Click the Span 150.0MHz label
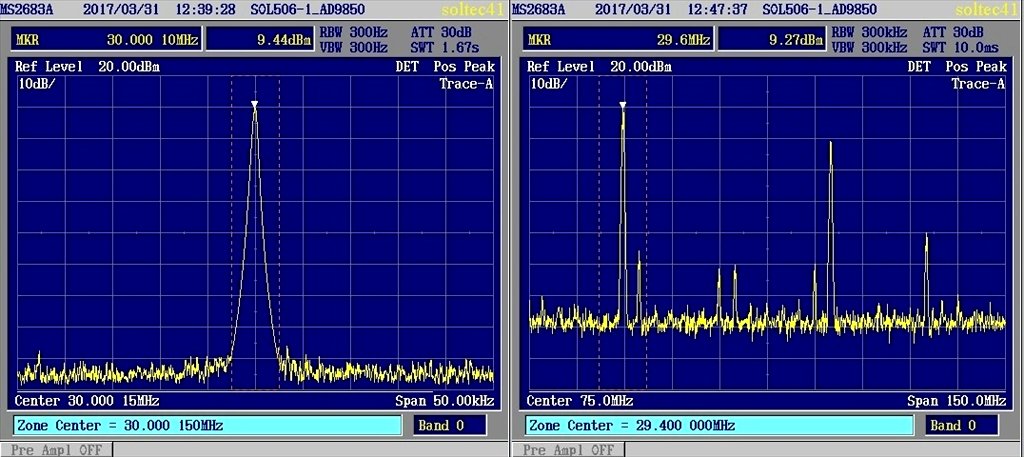Screen dimensions: 1024x457 tap(956, 400)
